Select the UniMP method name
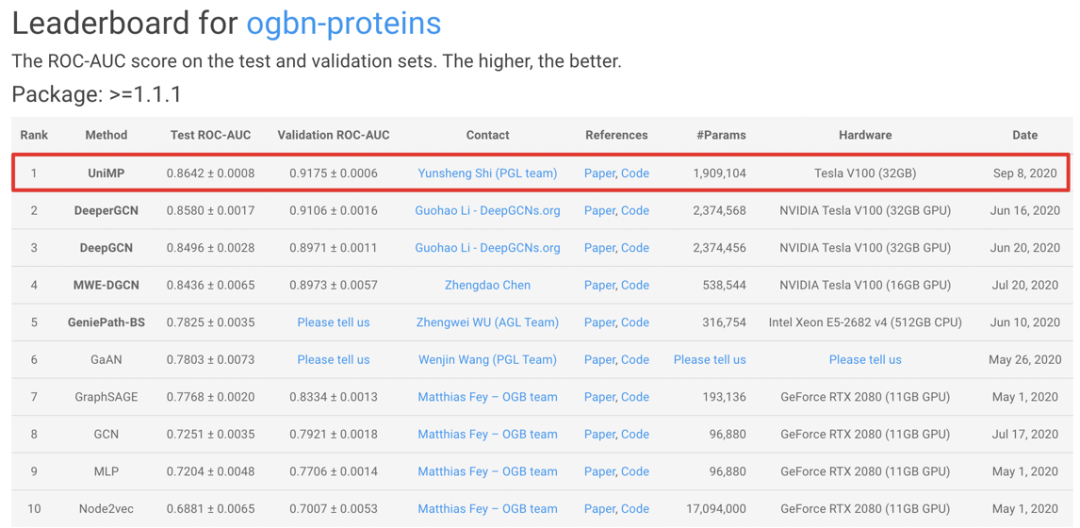The height and width of the screenshot is (528, 1080). click(x=106, y=173)
